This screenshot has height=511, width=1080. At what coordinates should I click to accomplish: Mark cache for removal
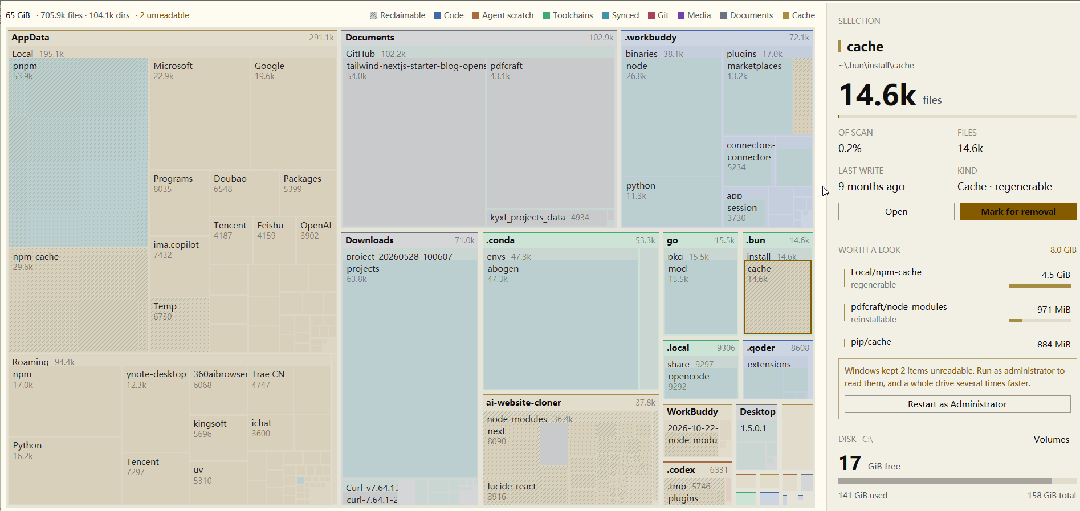click(x=1017, y=211)
